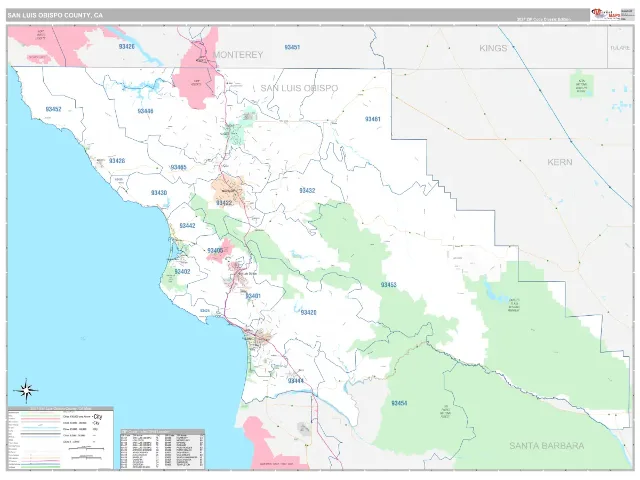
Task: Click the map legend box
Action: point(61,438)
